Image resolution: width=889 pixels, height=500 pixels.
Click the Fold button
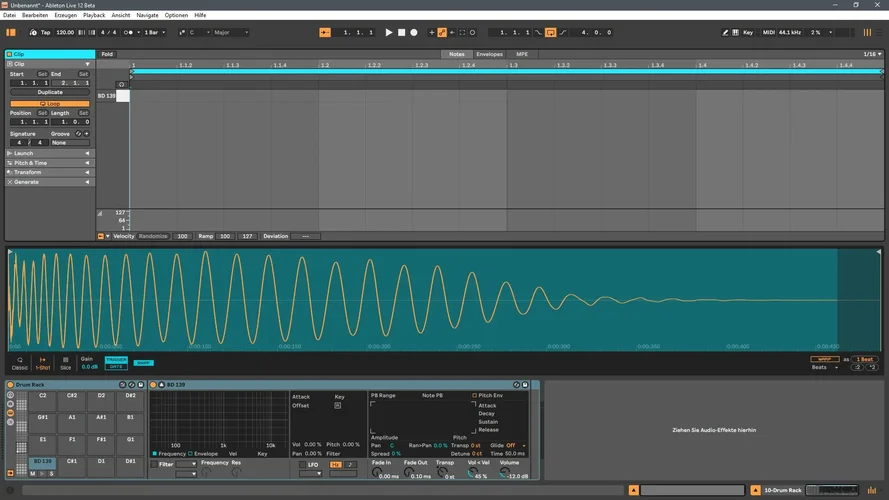coord(107,54)
